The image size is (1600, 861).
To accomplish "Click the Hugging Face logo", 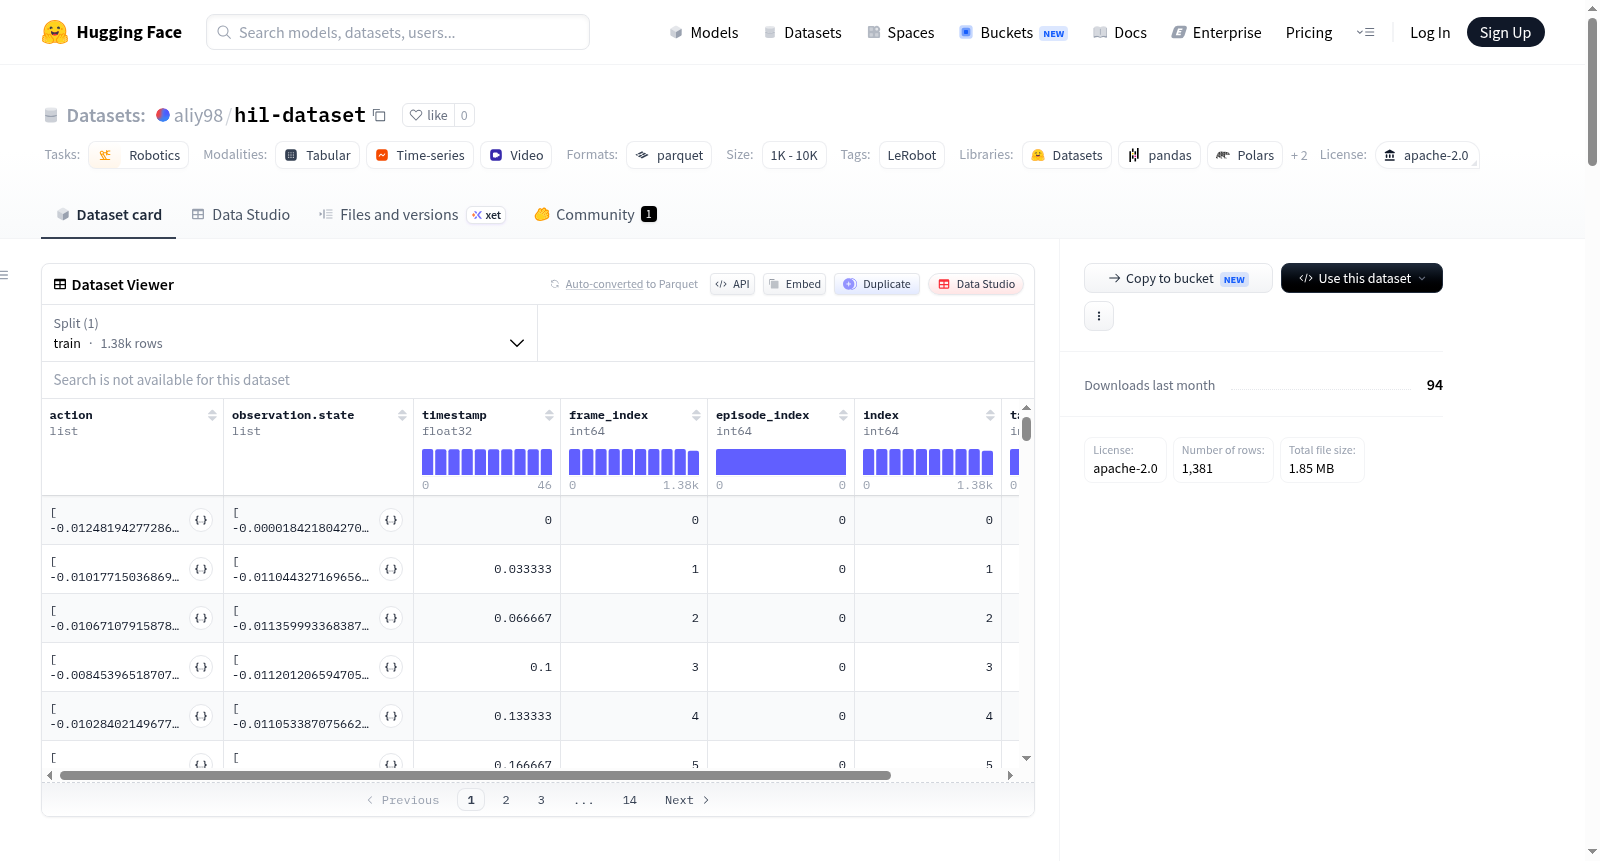I will pos(112,32).
